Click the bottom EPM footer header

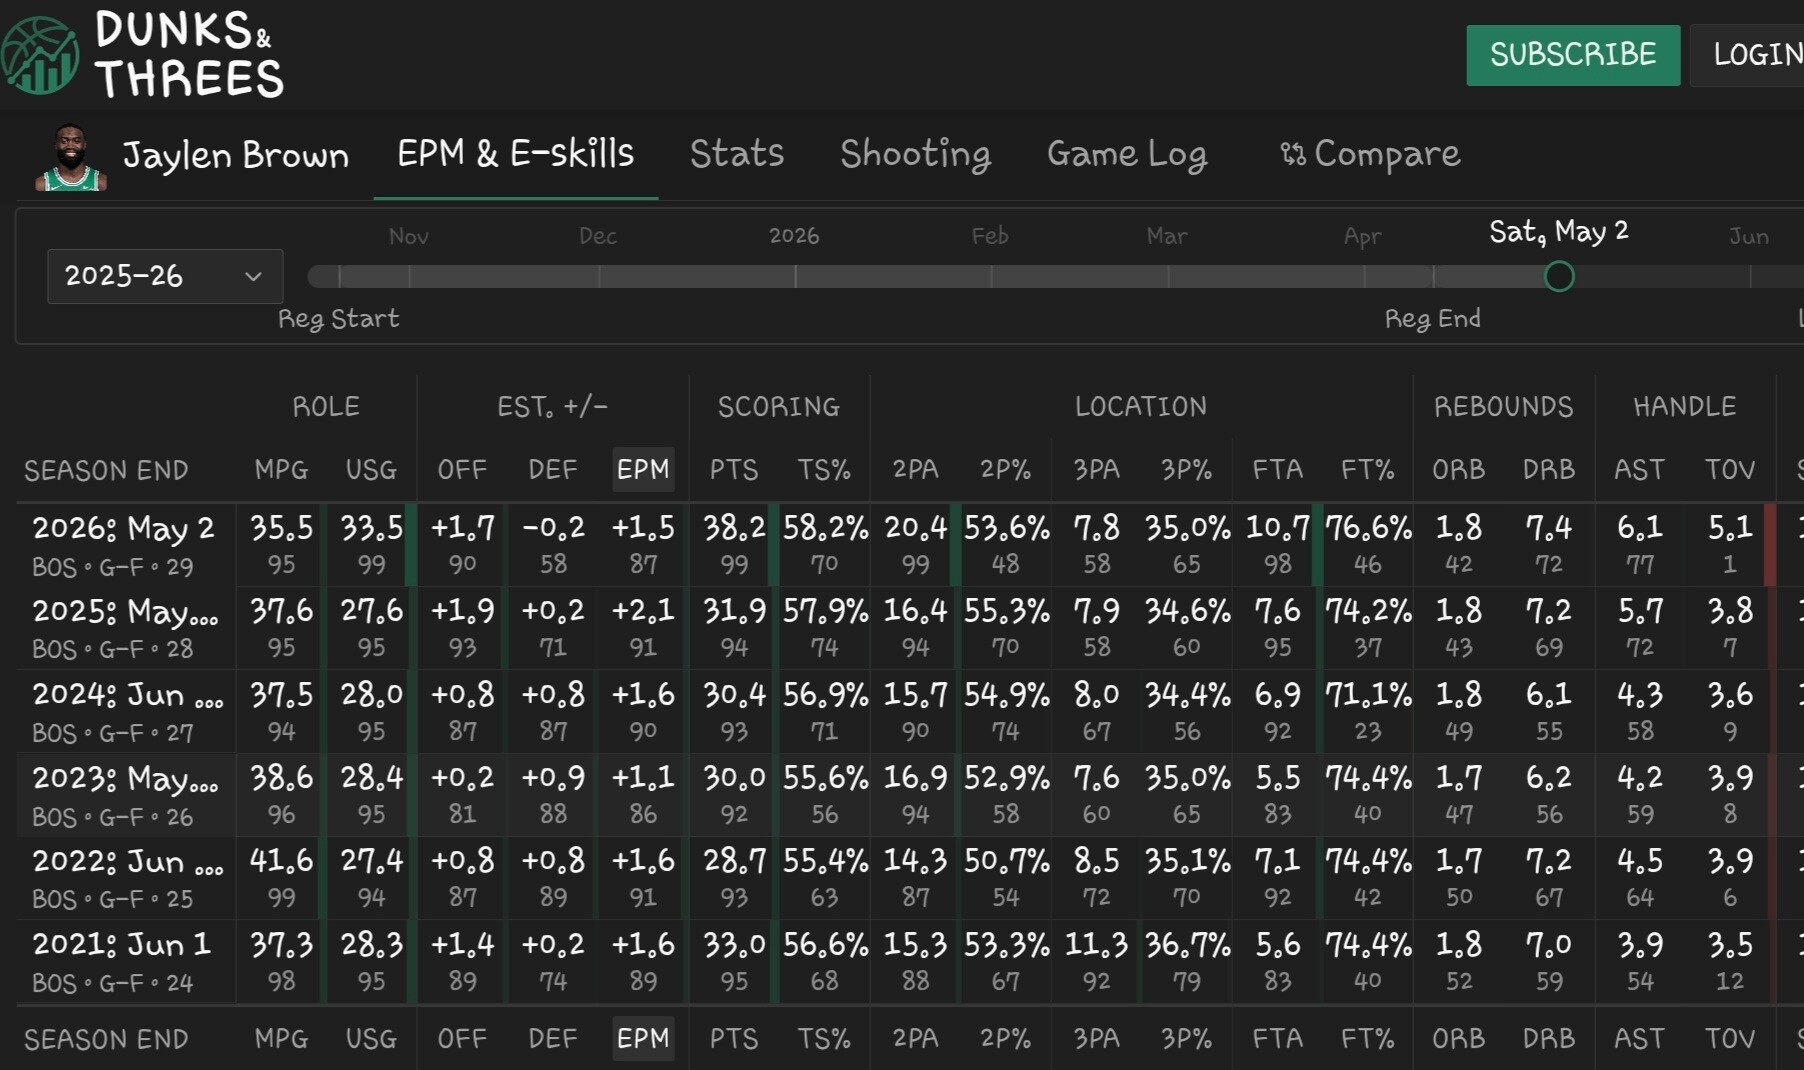643,1039
